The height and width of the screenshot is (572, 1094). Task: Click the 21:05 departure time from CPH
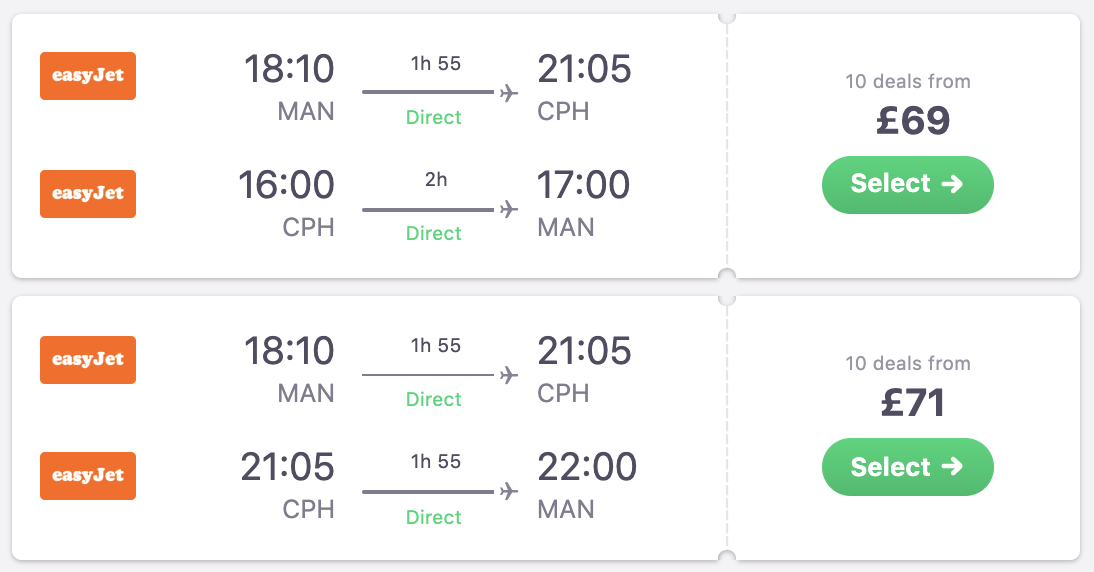(x=287, y=468)
